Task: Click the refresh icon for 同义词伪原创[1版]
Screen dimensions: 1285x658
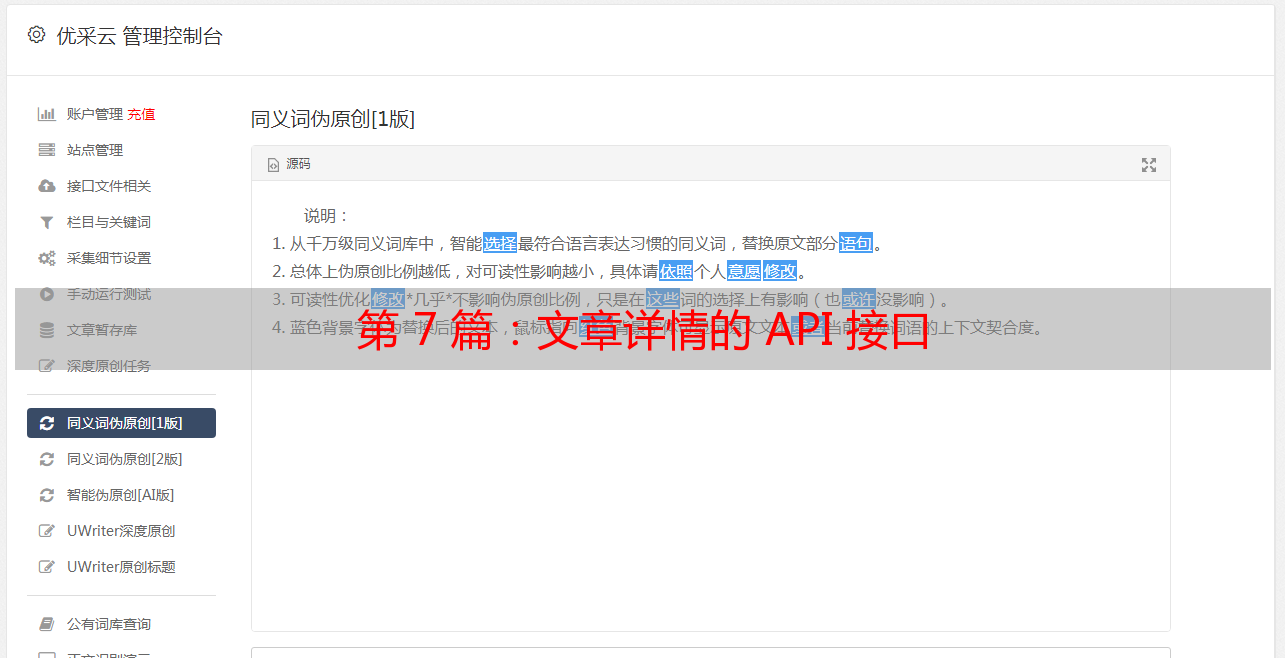Action: tap(46, 423)
